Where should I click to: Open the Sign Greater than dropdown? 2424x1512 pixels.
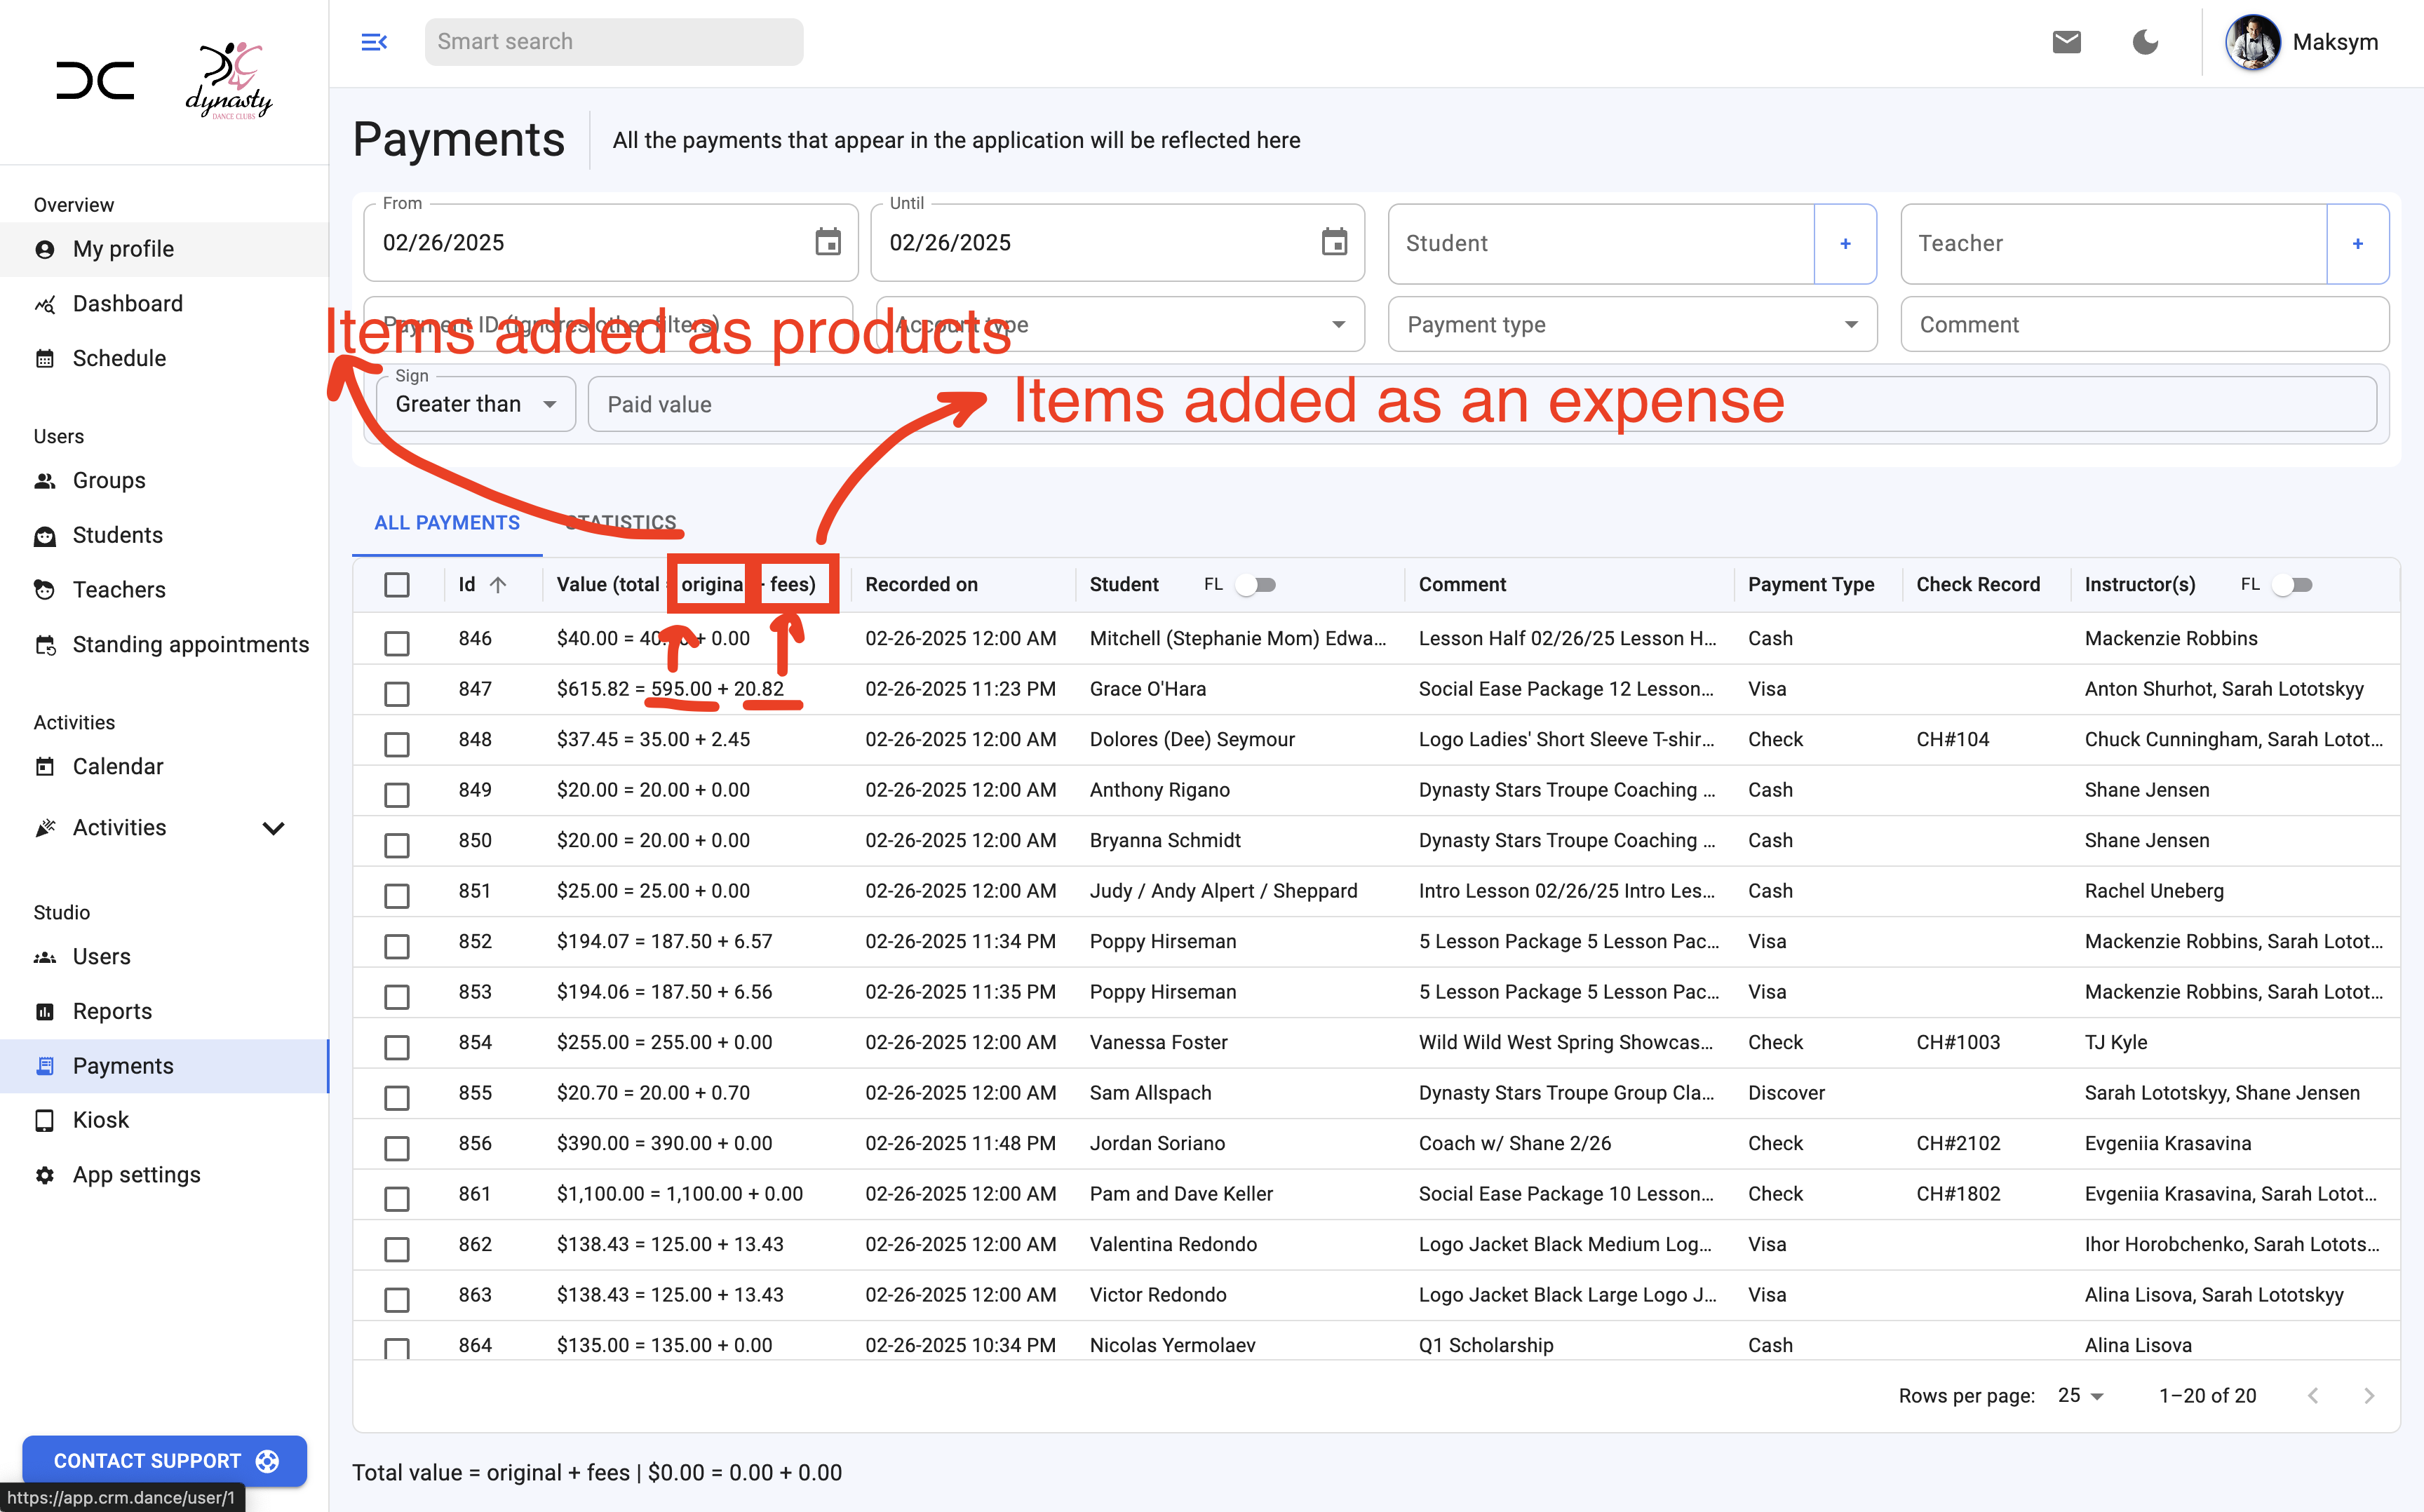pyautogui.click(x=476, y=404)
